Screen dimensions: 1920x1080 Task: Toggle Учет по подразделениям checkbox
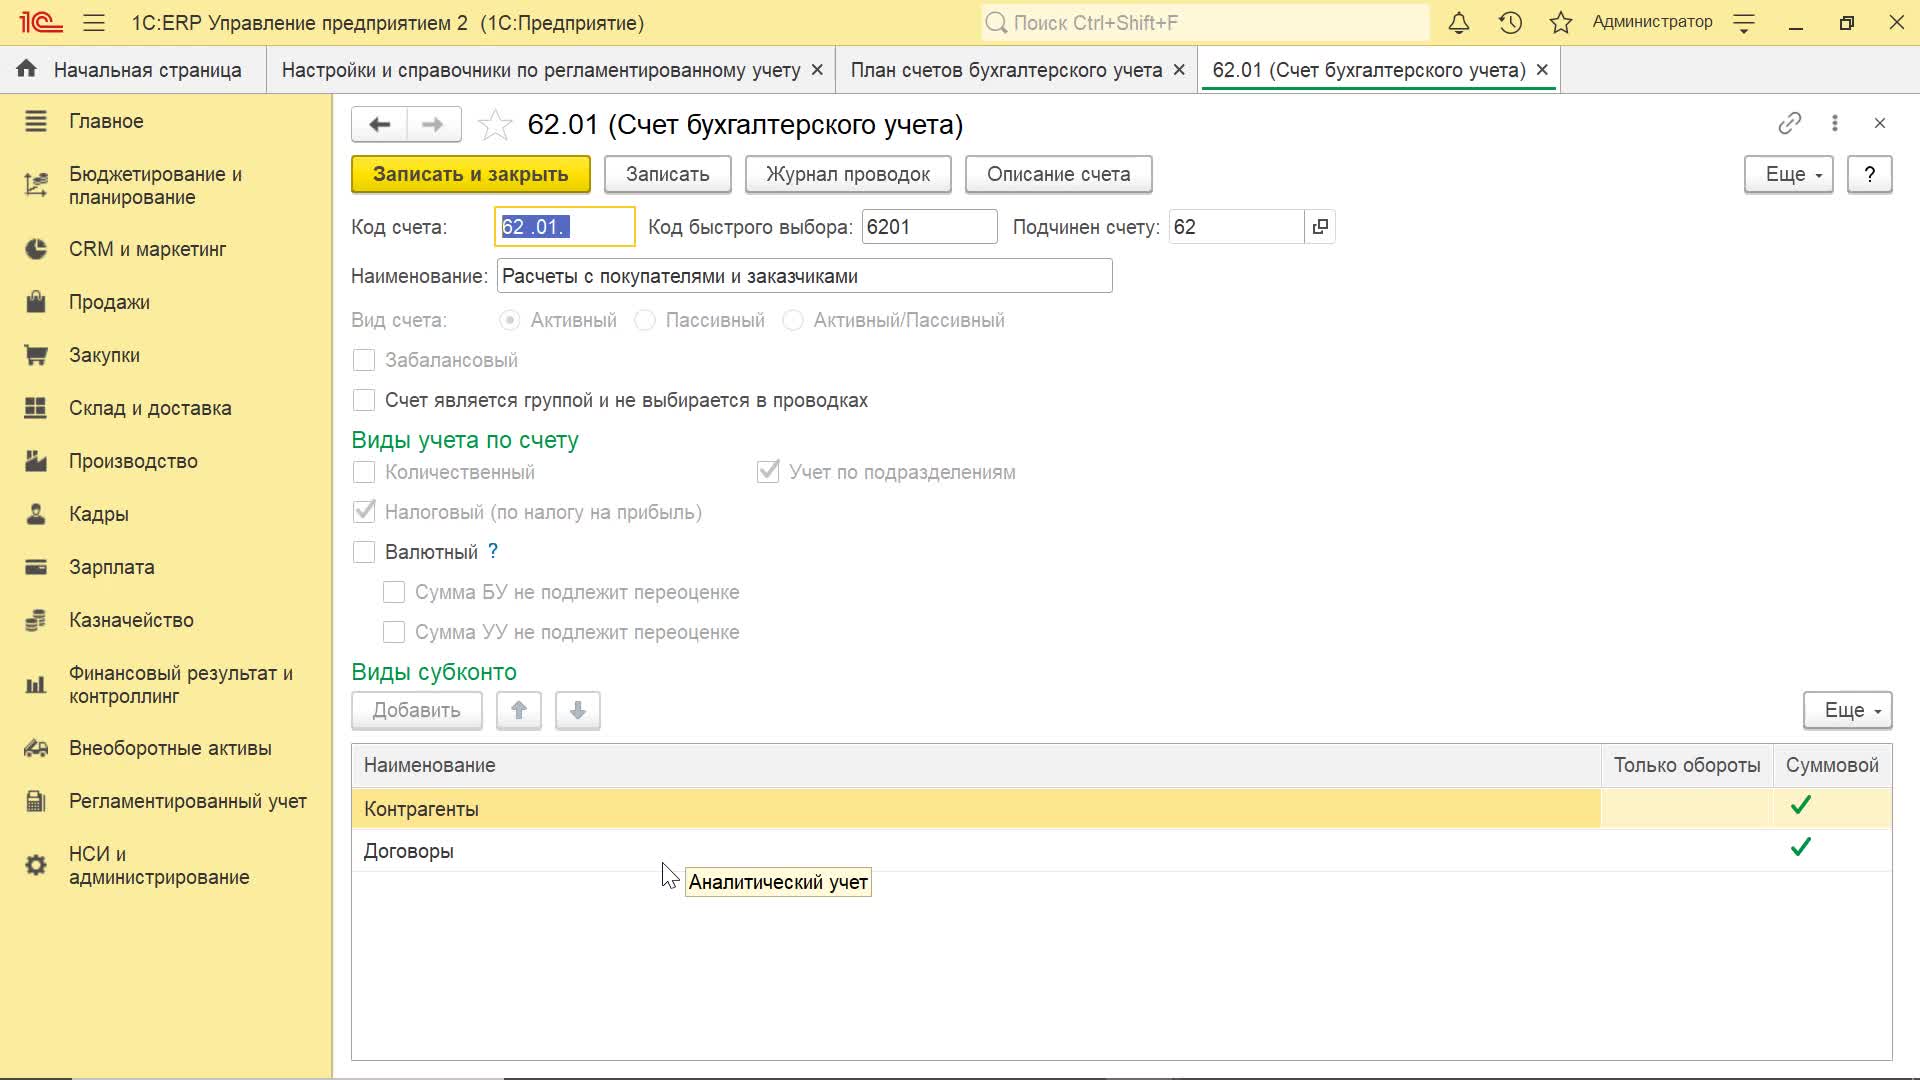point(768,472)
